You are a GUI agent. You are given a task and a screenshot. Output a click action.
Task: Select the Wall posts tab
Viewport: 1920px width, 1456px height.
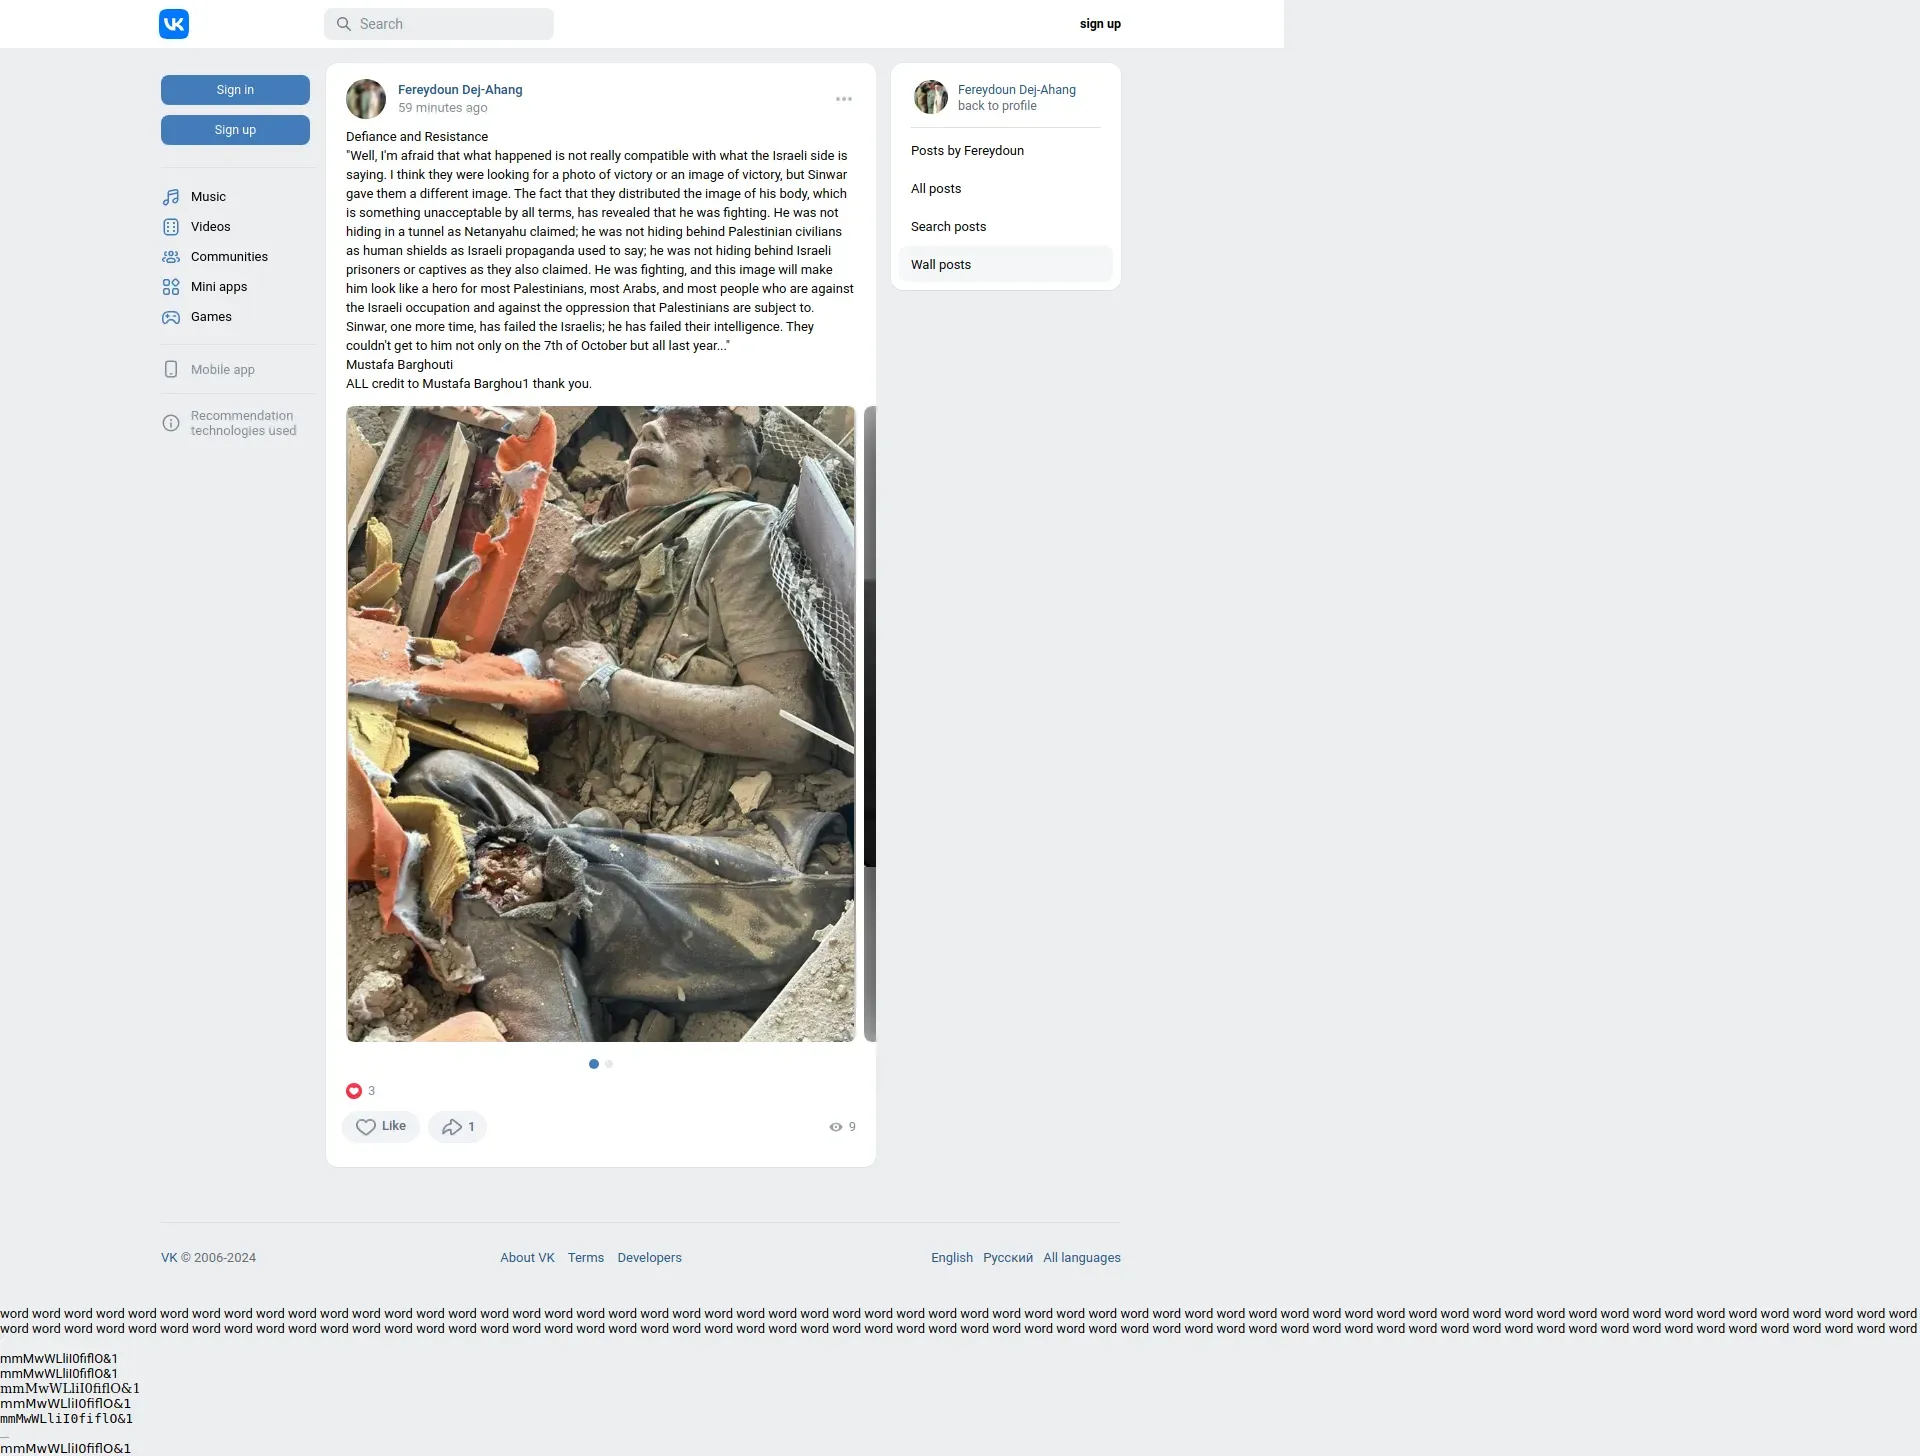941,265
